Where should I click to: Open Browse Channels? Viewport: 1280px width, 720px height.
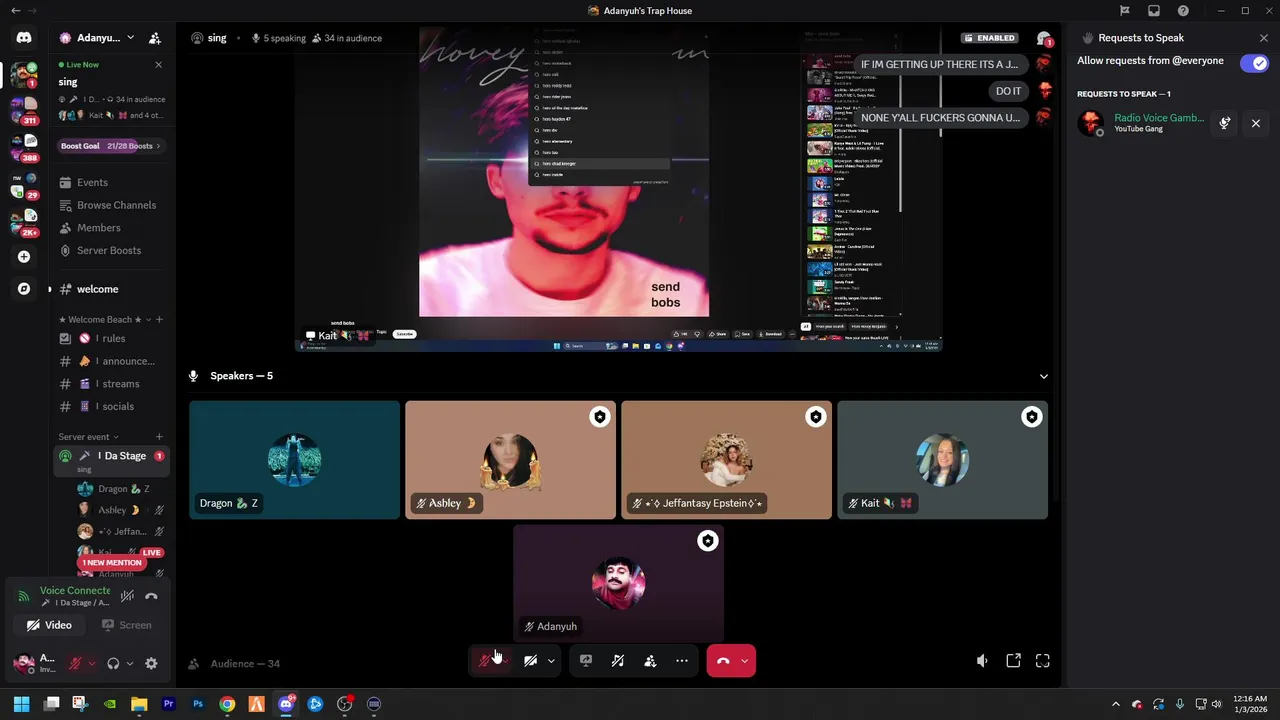[110, 205]
